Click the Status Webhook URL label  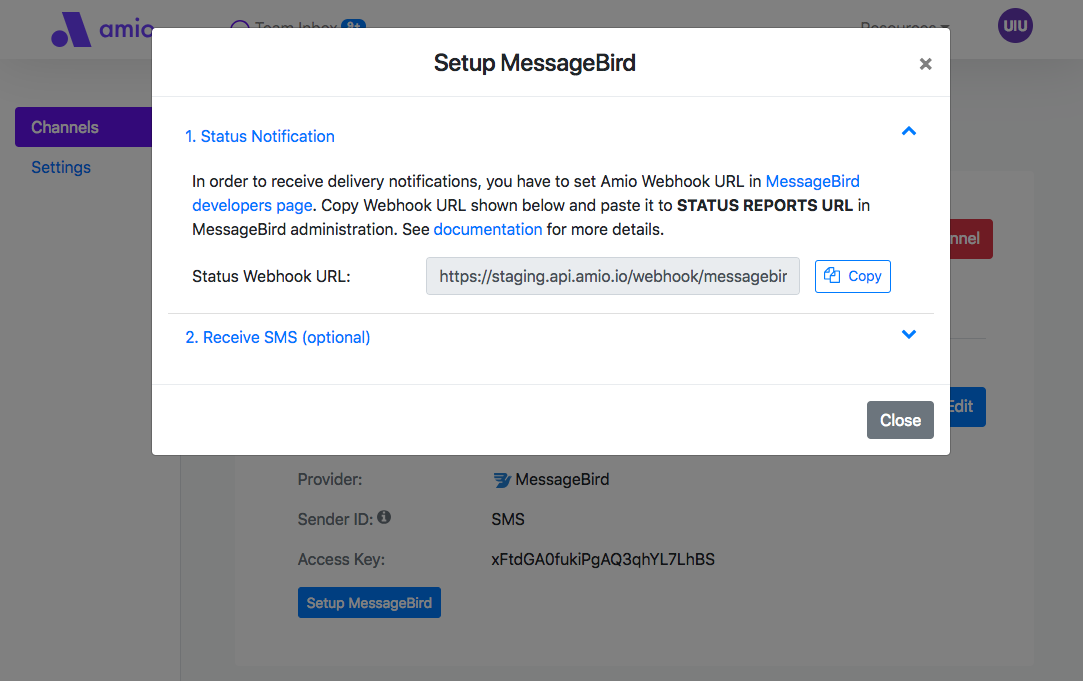click(271, 276)
